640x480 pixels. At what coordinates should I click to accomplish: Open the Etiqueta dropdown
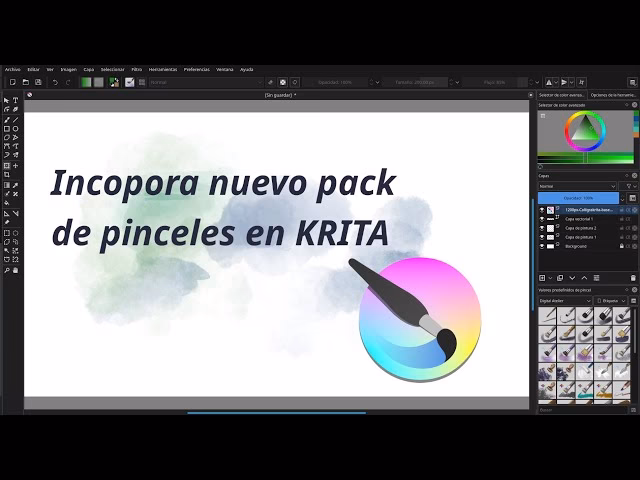click(x=610, y=301)
